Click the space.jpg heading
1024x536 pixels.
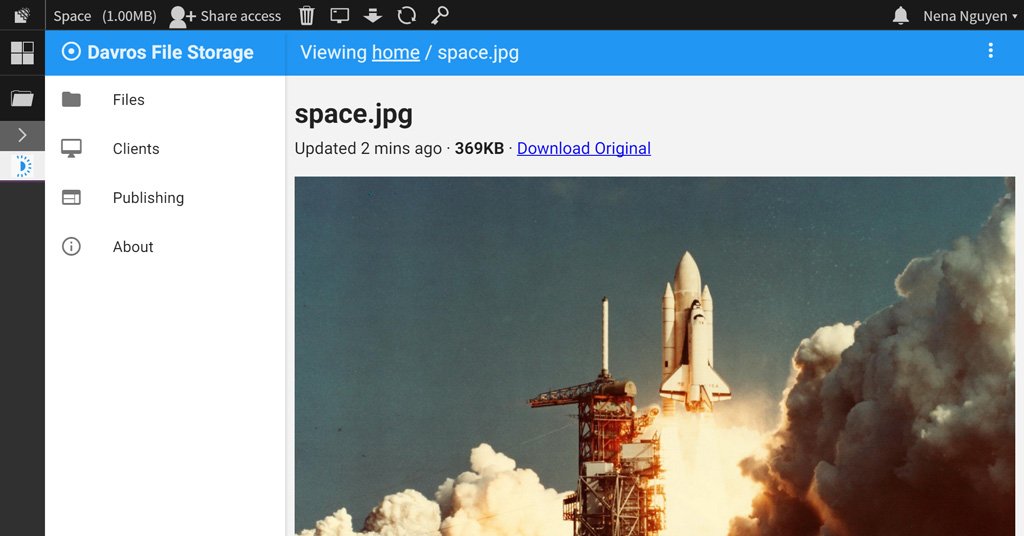[353, 114]
